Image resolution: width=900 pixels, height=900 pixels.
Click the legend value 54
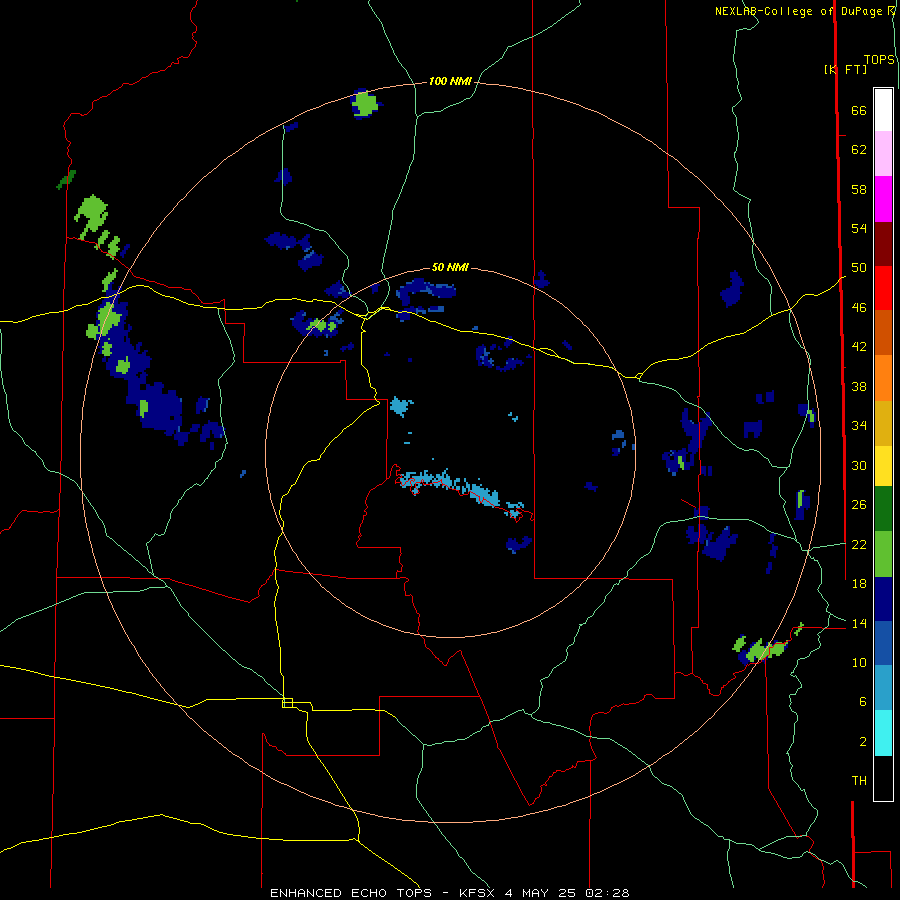point(859,228)
